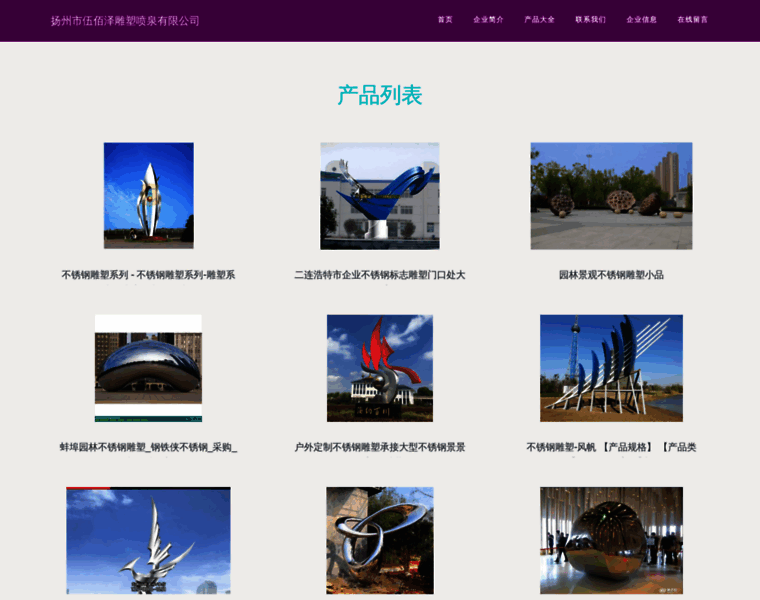Screen dimensions: 760x600
Task: Click the link 二连浩特市企业不锈钢标志雕塑门口处大
Action: 380,275
